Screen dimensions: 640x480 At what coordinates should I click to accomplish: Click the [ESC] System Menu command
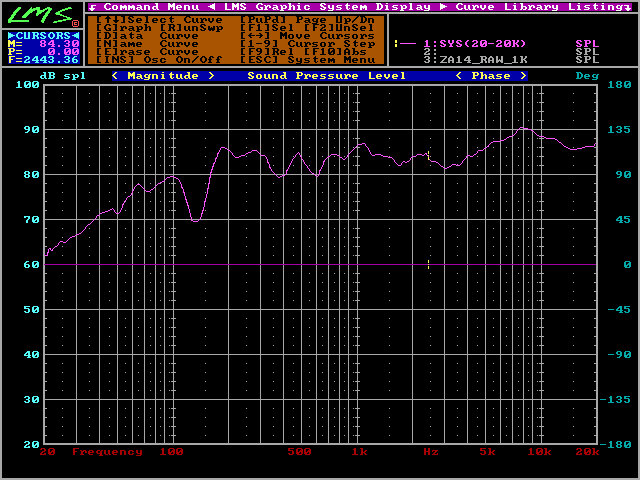(x=307, y=60)
